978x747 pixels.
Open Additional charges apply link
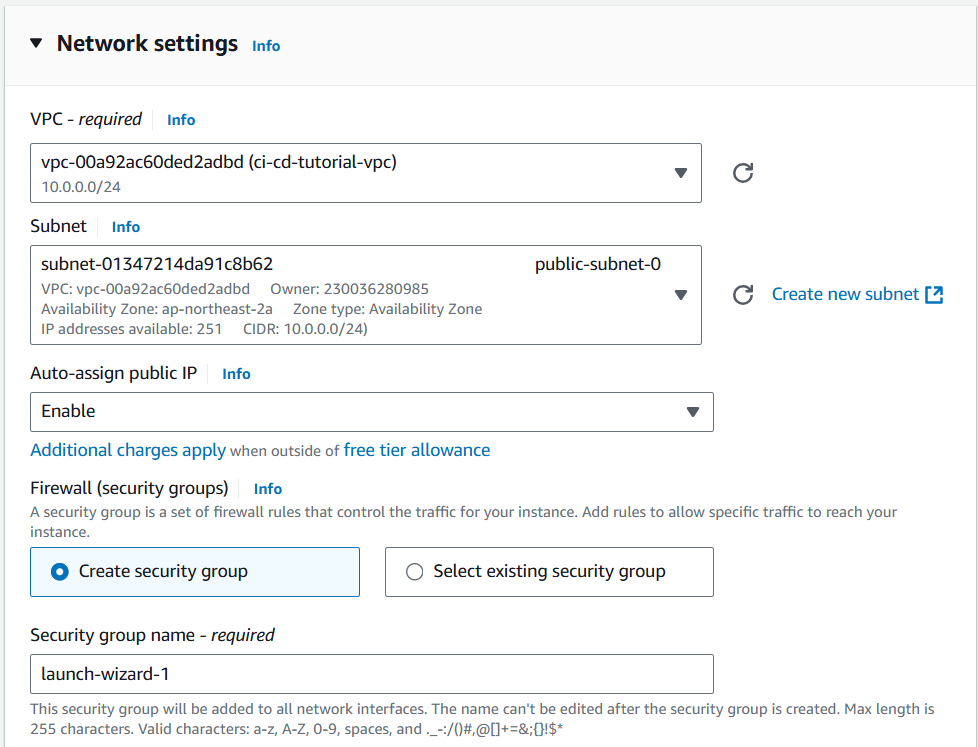pyautogui.click(x=128, y=450)
